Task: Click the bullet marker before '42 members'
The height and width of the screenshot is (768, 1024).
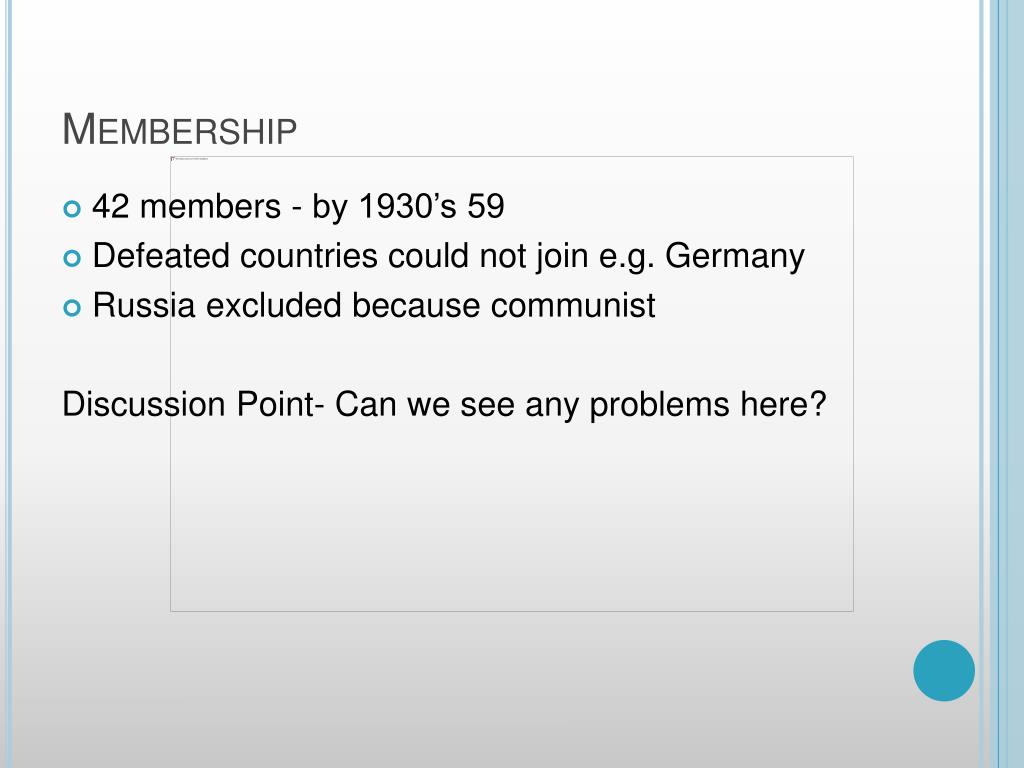Action: tap(72, 209)
